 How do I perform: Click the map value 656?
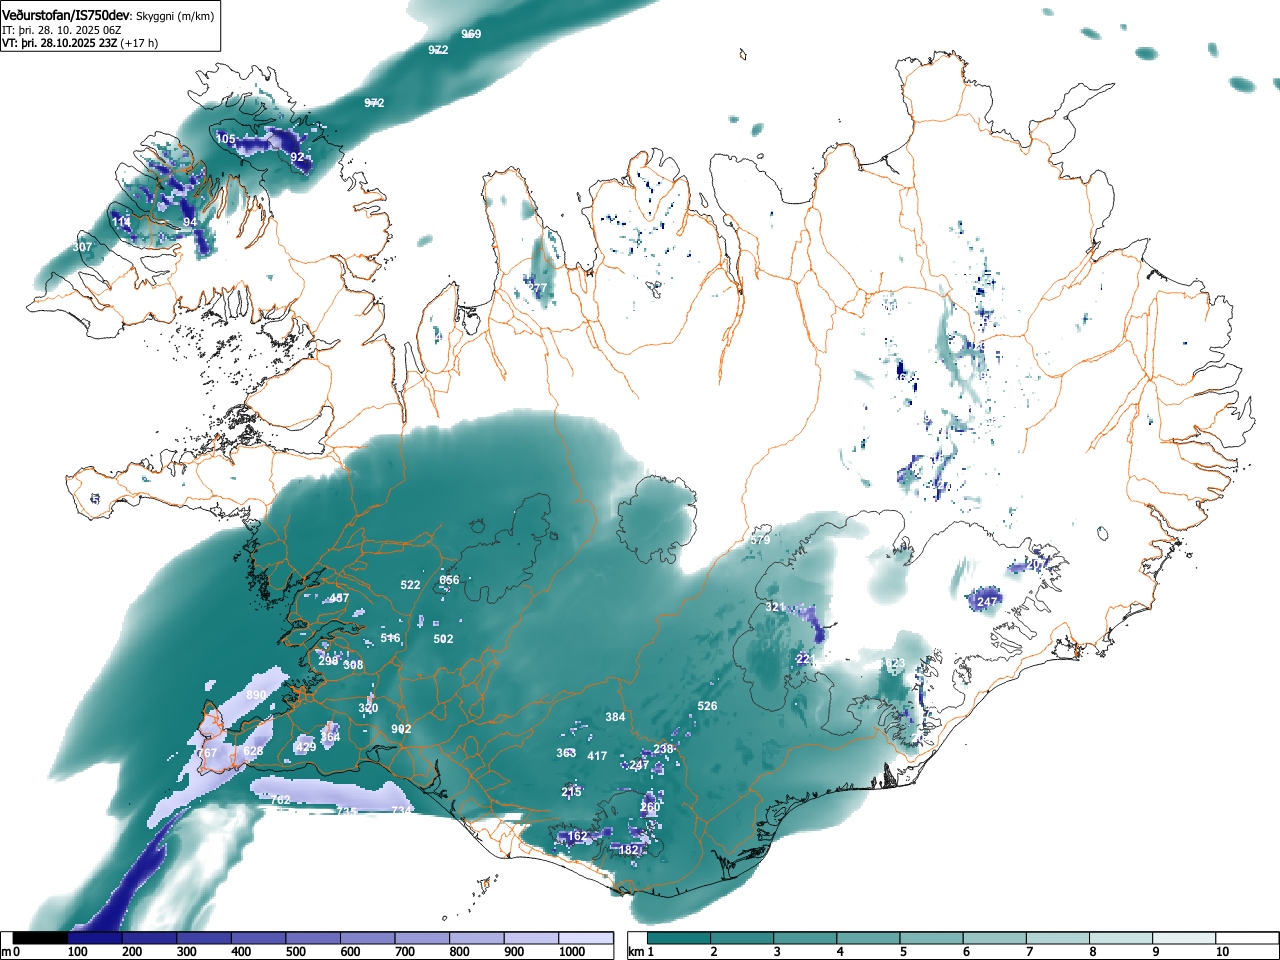(x=449, y=580)
